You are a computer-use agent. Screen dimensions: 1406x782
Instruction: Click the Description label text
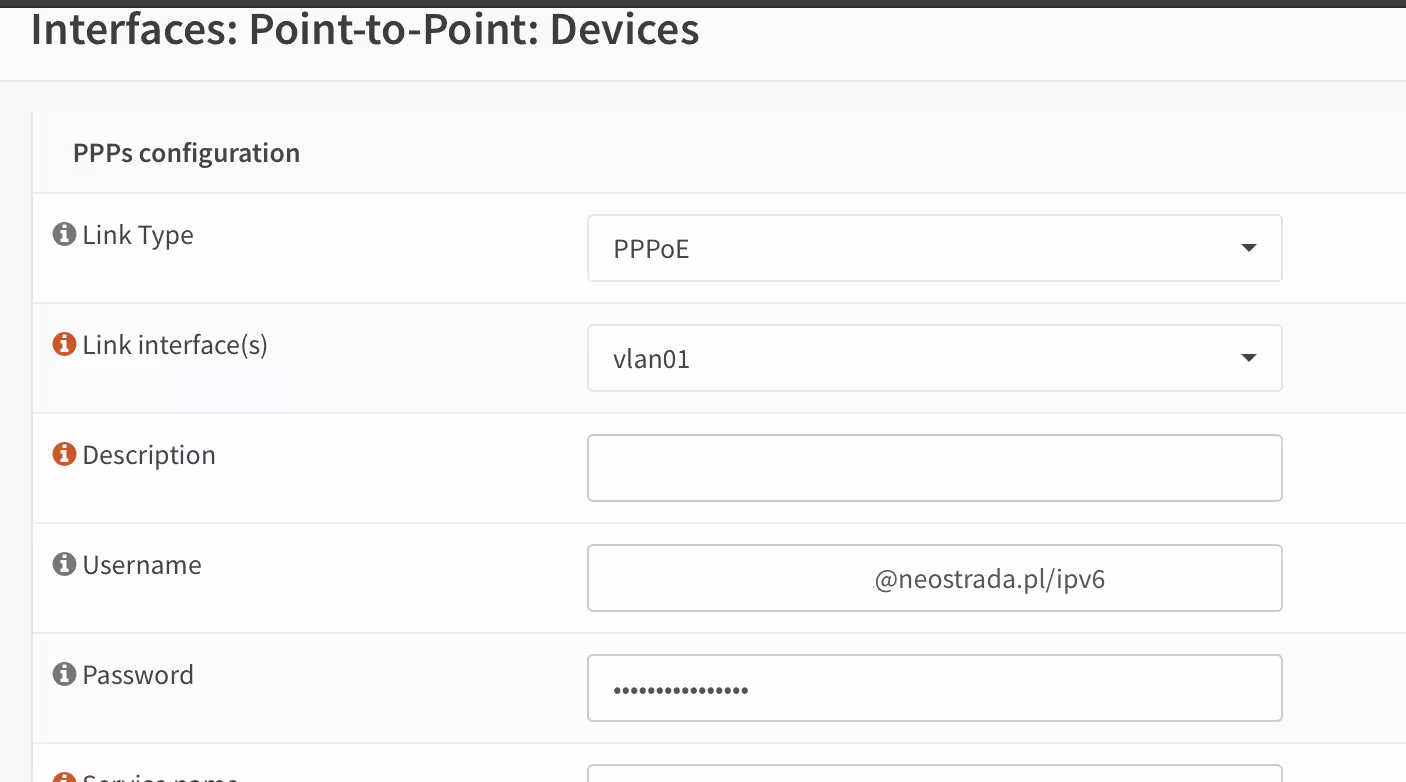[149, 456]
